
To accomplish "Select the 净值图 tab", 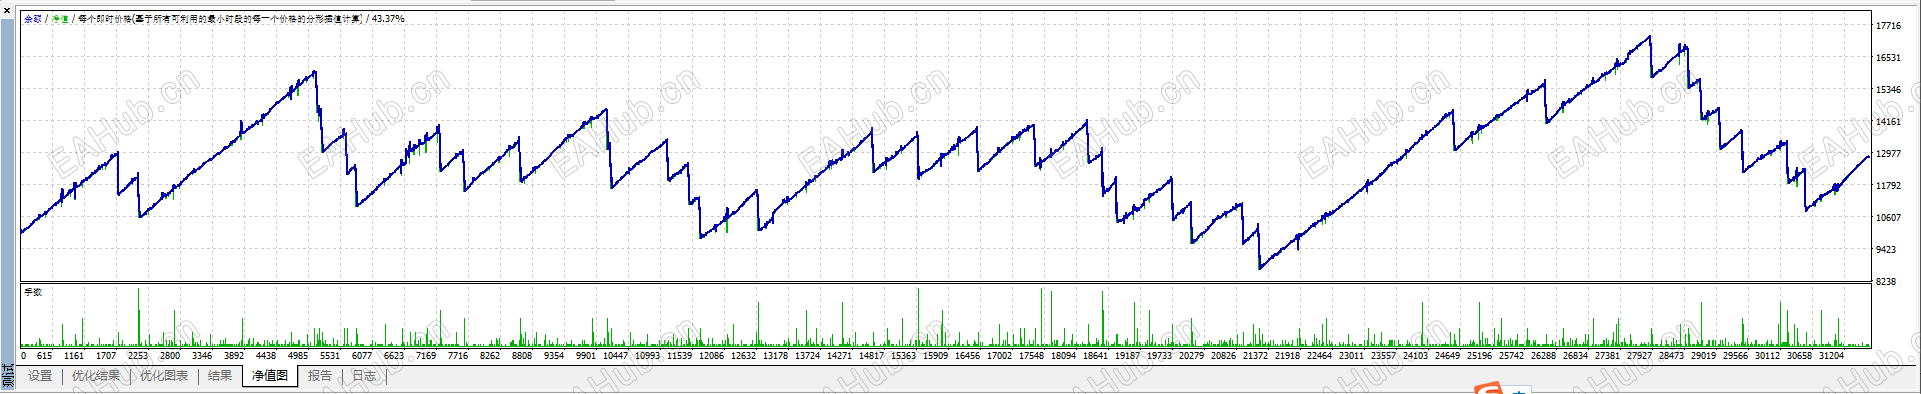I will [x=270, y=376].
